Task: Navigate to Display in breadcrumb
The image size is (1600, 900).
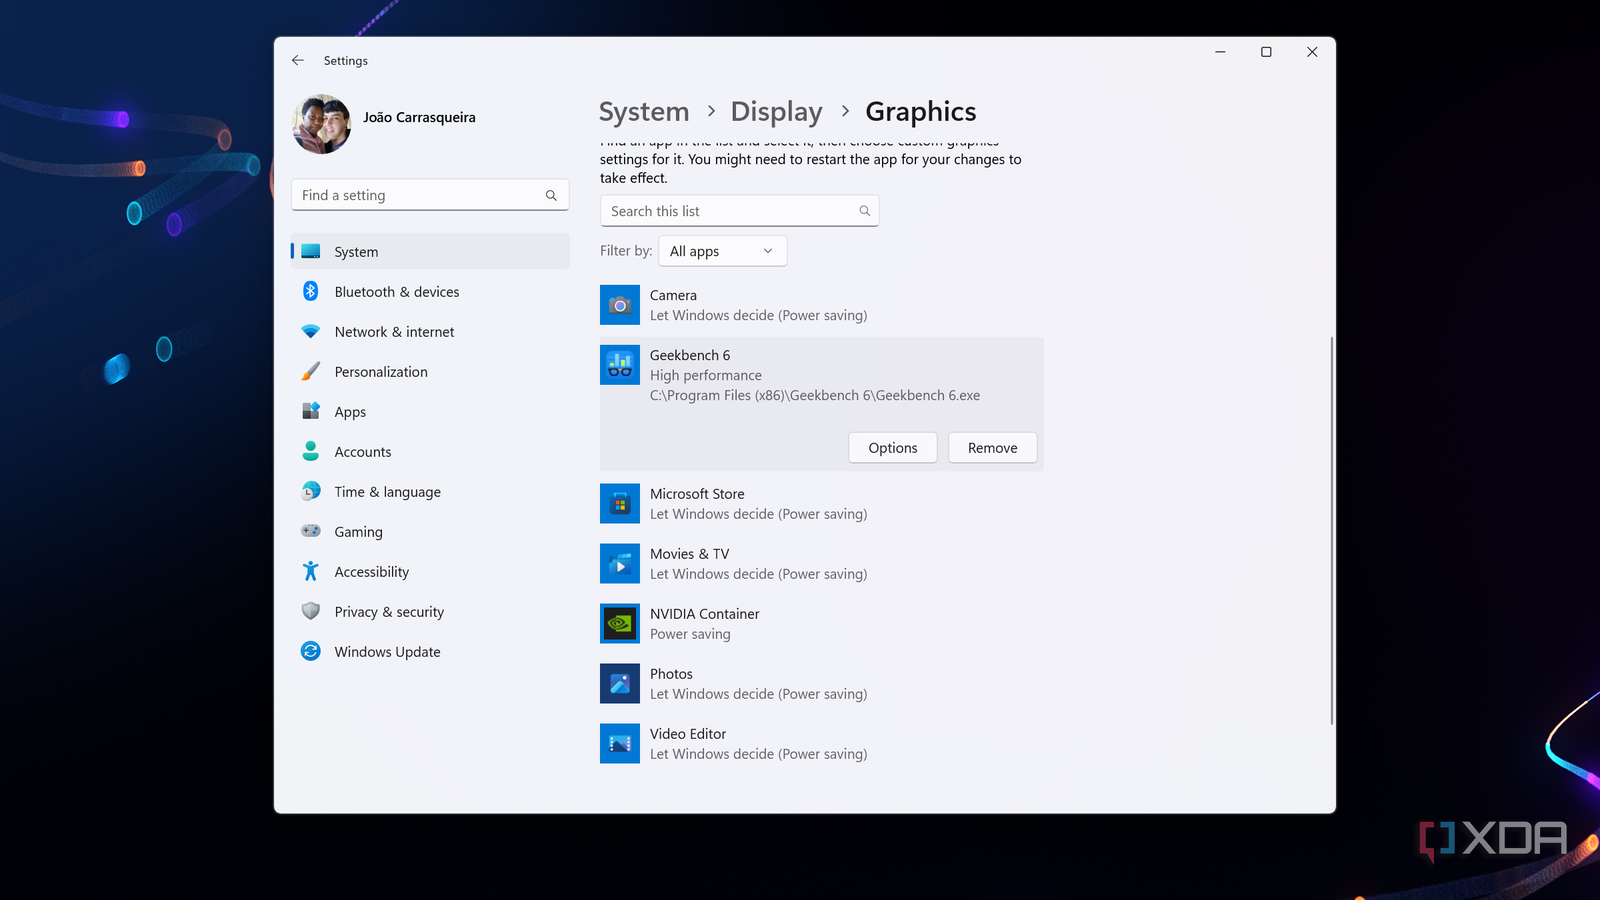Action: [x=776, y=112]
